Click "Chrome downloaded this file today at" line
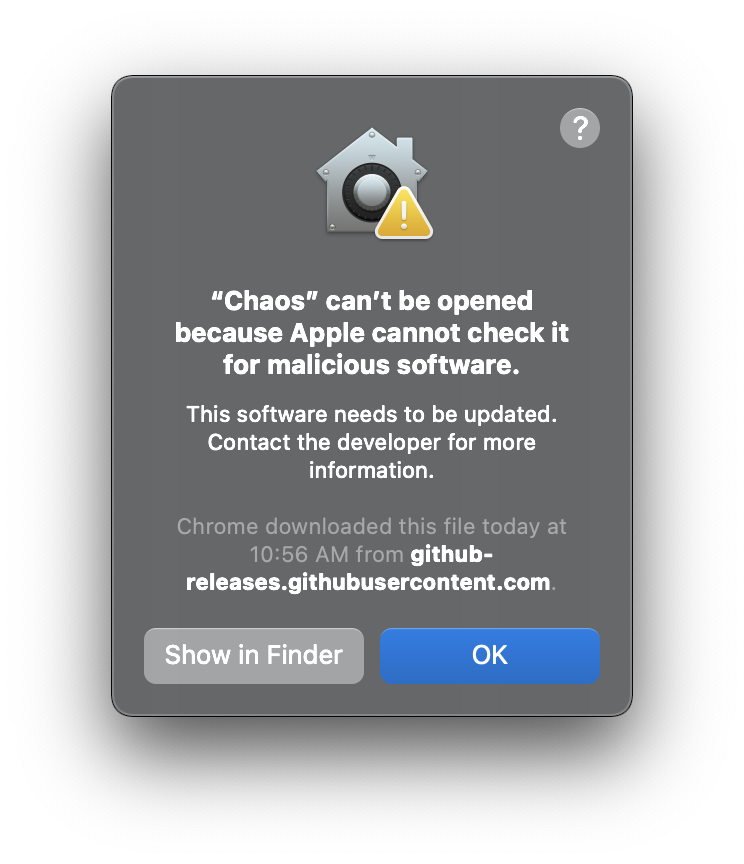The image size is (744, 864). [x=371, y=527]
